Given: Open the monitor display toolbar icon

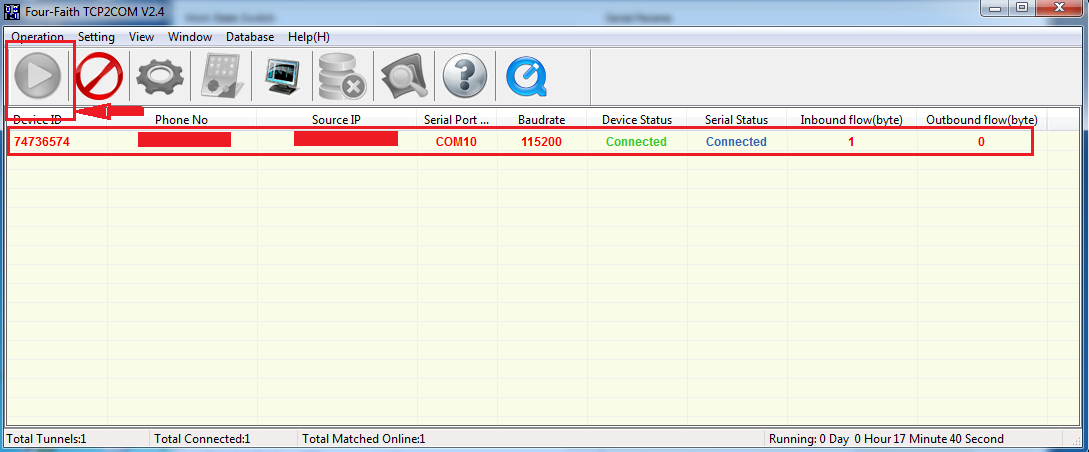Looking at the screenshot, I should 283,75.
